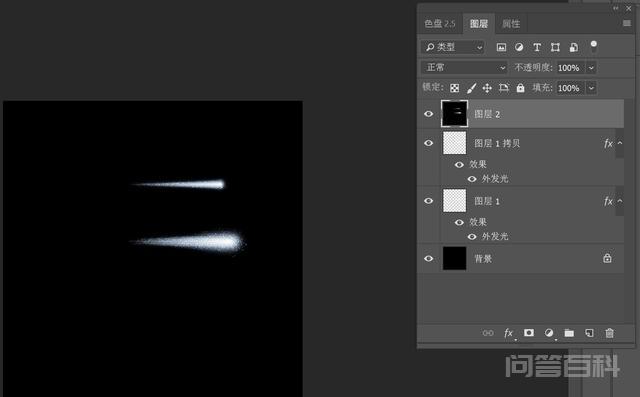Filter layers by adjustment layer icon
Screen dimensions: 640x397
519,47
